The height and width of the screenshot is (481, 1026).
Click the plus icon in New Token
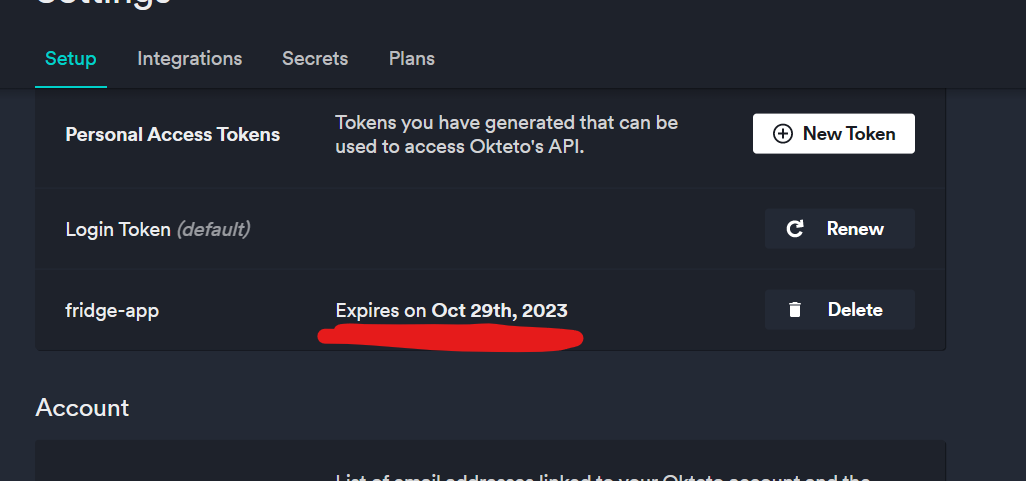(783, 134)
